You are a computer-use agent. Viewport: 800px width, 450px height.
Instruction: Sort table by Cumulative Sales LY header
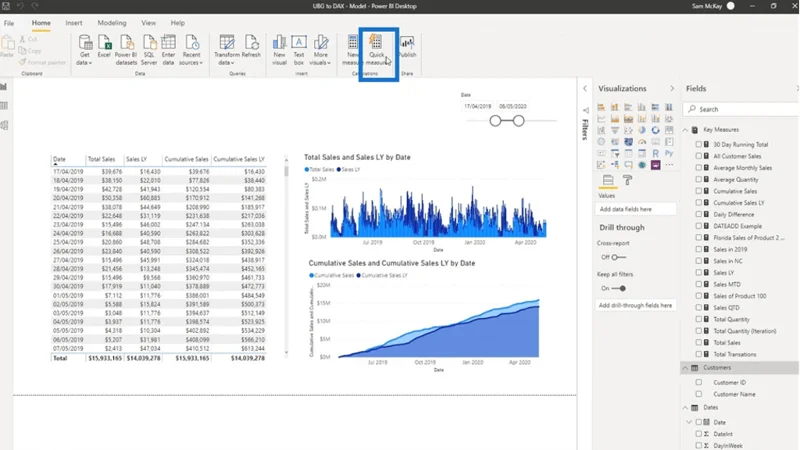point(239,159)
